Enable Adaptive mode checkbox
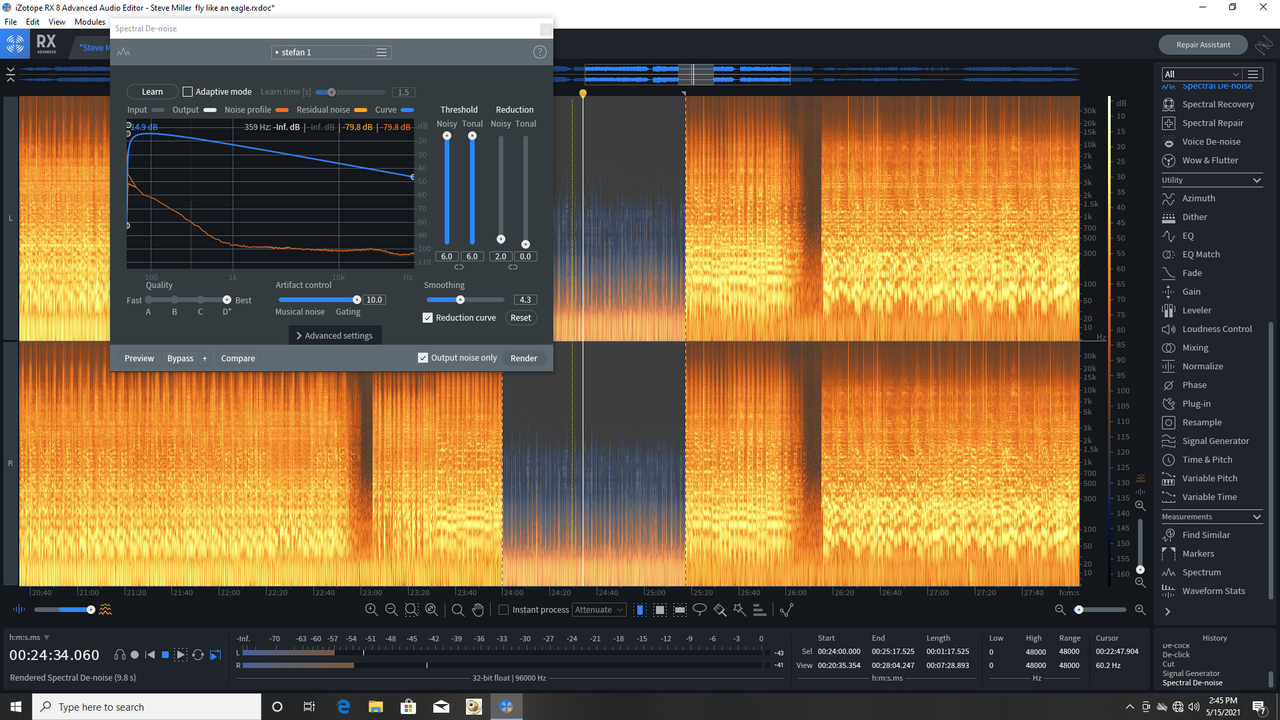 pos(187,92)
